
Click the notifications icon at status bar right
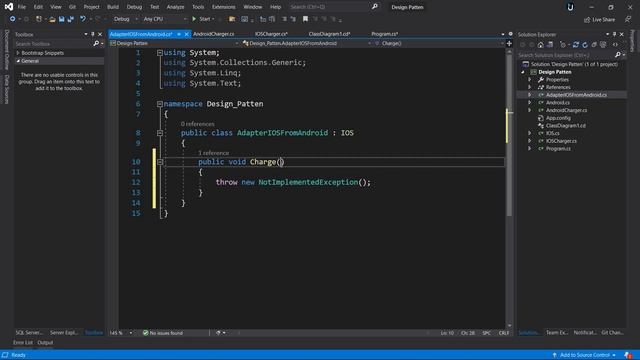(628, 355)
